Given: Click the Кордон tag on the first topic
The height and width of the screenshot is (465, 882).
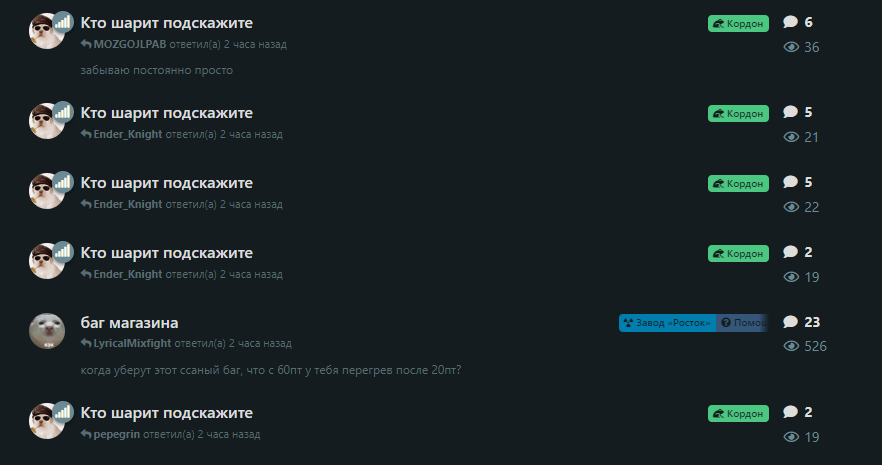Looking at the screenshot, I should (x=738, y=24).
